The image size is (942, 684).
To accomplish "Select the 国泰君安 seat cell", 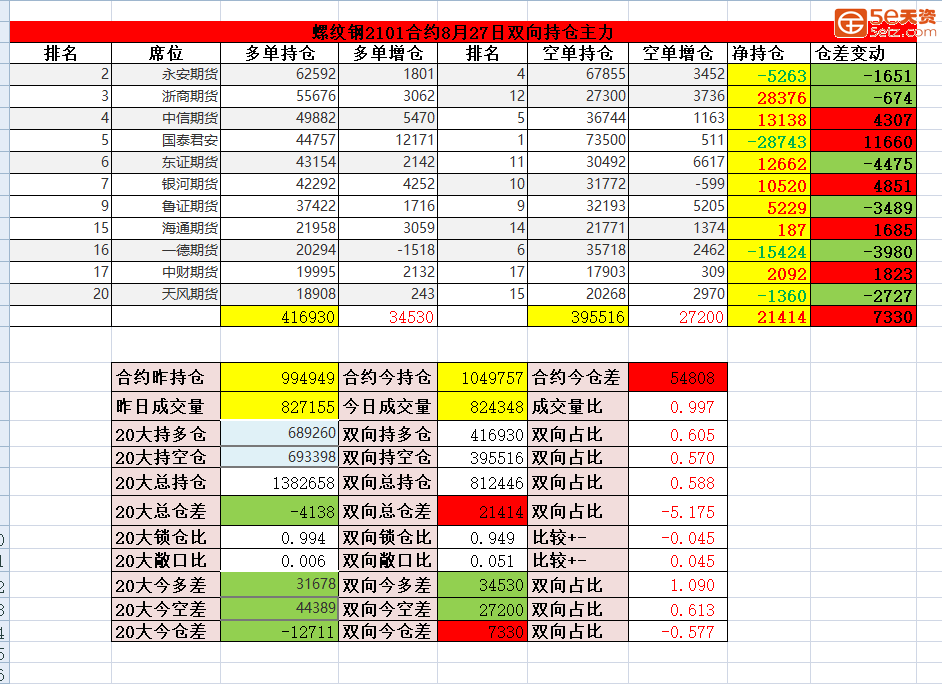I will click(166, 141).
